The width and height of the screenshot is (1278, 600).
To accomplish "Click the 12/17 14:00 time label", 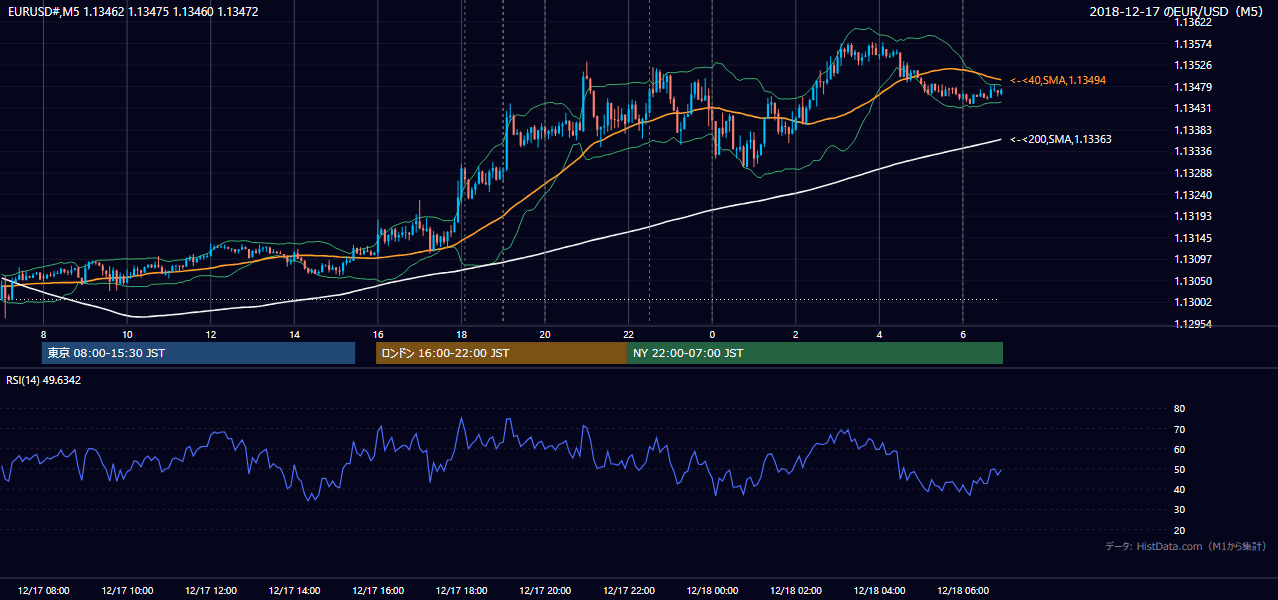I will (294, 591).
